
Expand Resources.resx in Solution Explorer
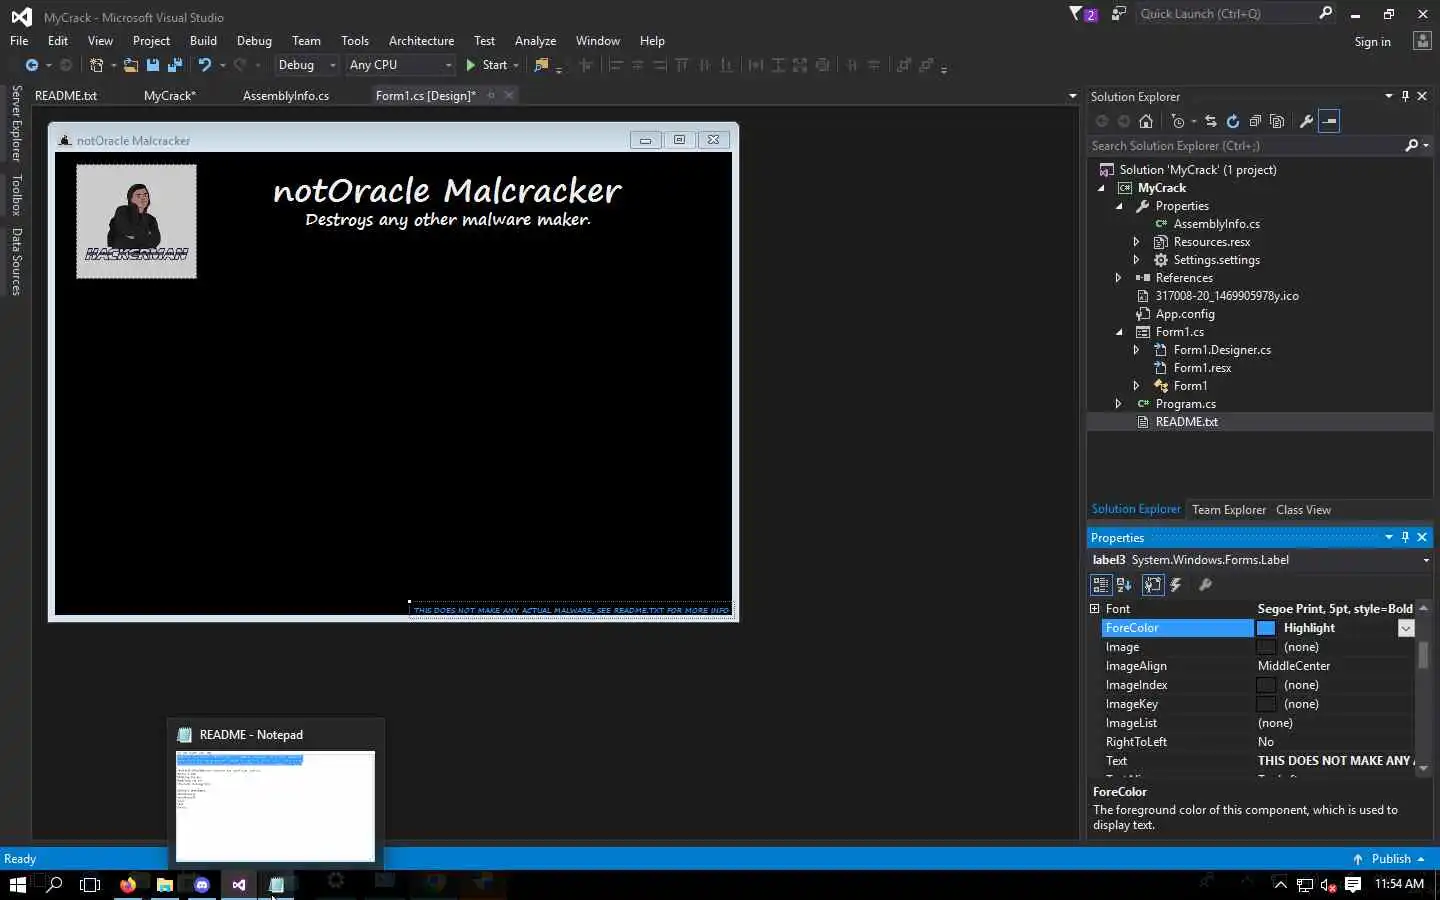point(1137,242)
